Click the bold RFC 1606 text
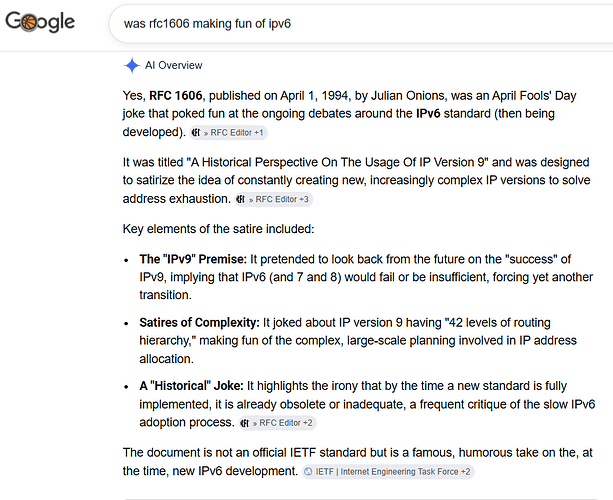This screenshot has width=613, height=500. click(x=176, y=96)
